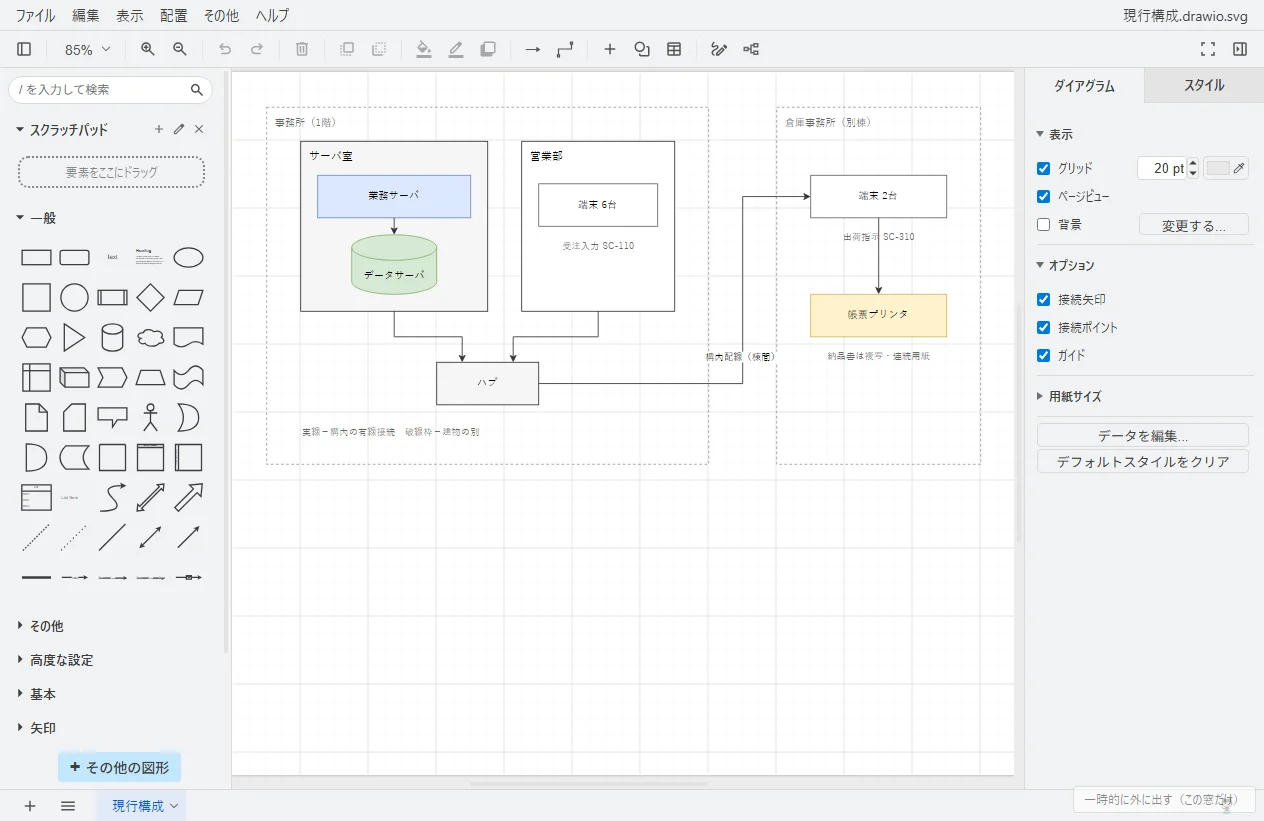
Task: Collapse the 一般 shapes section
Action: point(37,218)
